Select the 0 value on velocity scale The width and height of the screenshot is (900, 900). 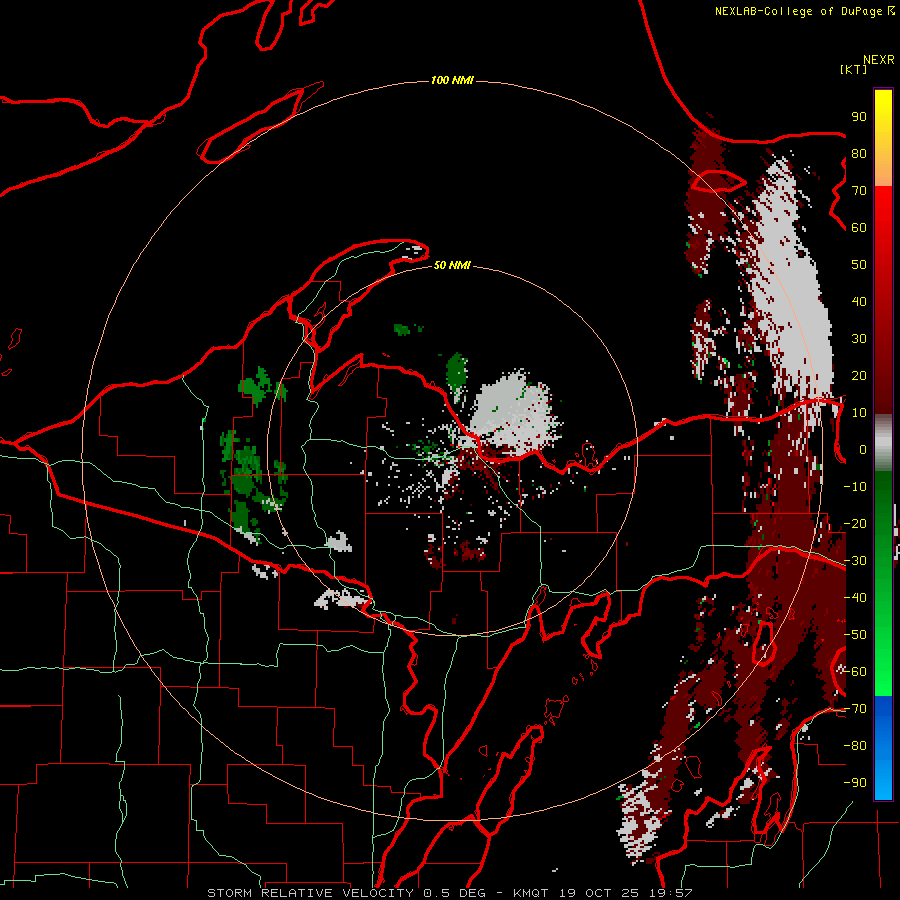click(863, 449)
